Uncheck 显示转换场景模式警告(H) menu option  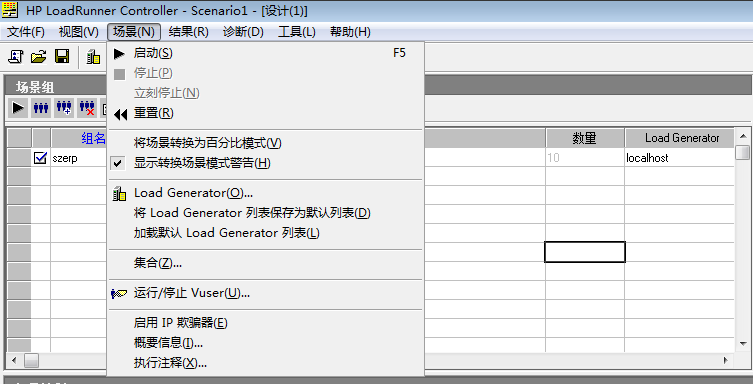click(x=266, y=163)
